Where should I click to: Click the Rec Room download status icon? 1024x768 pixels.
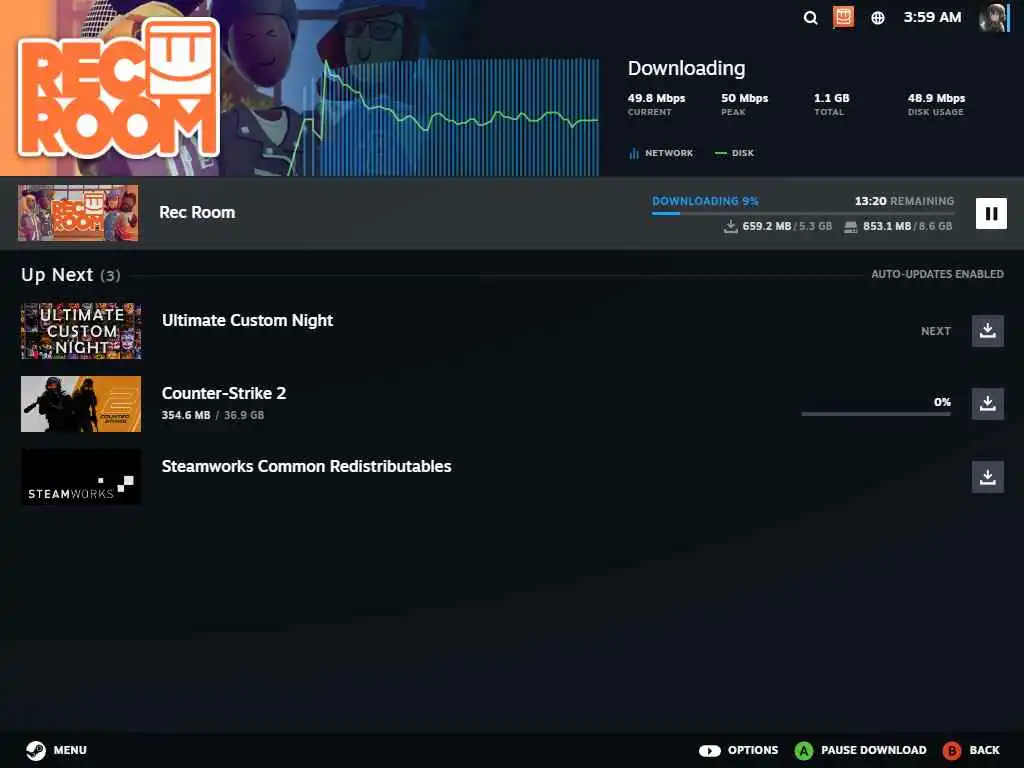click(843, 17)
